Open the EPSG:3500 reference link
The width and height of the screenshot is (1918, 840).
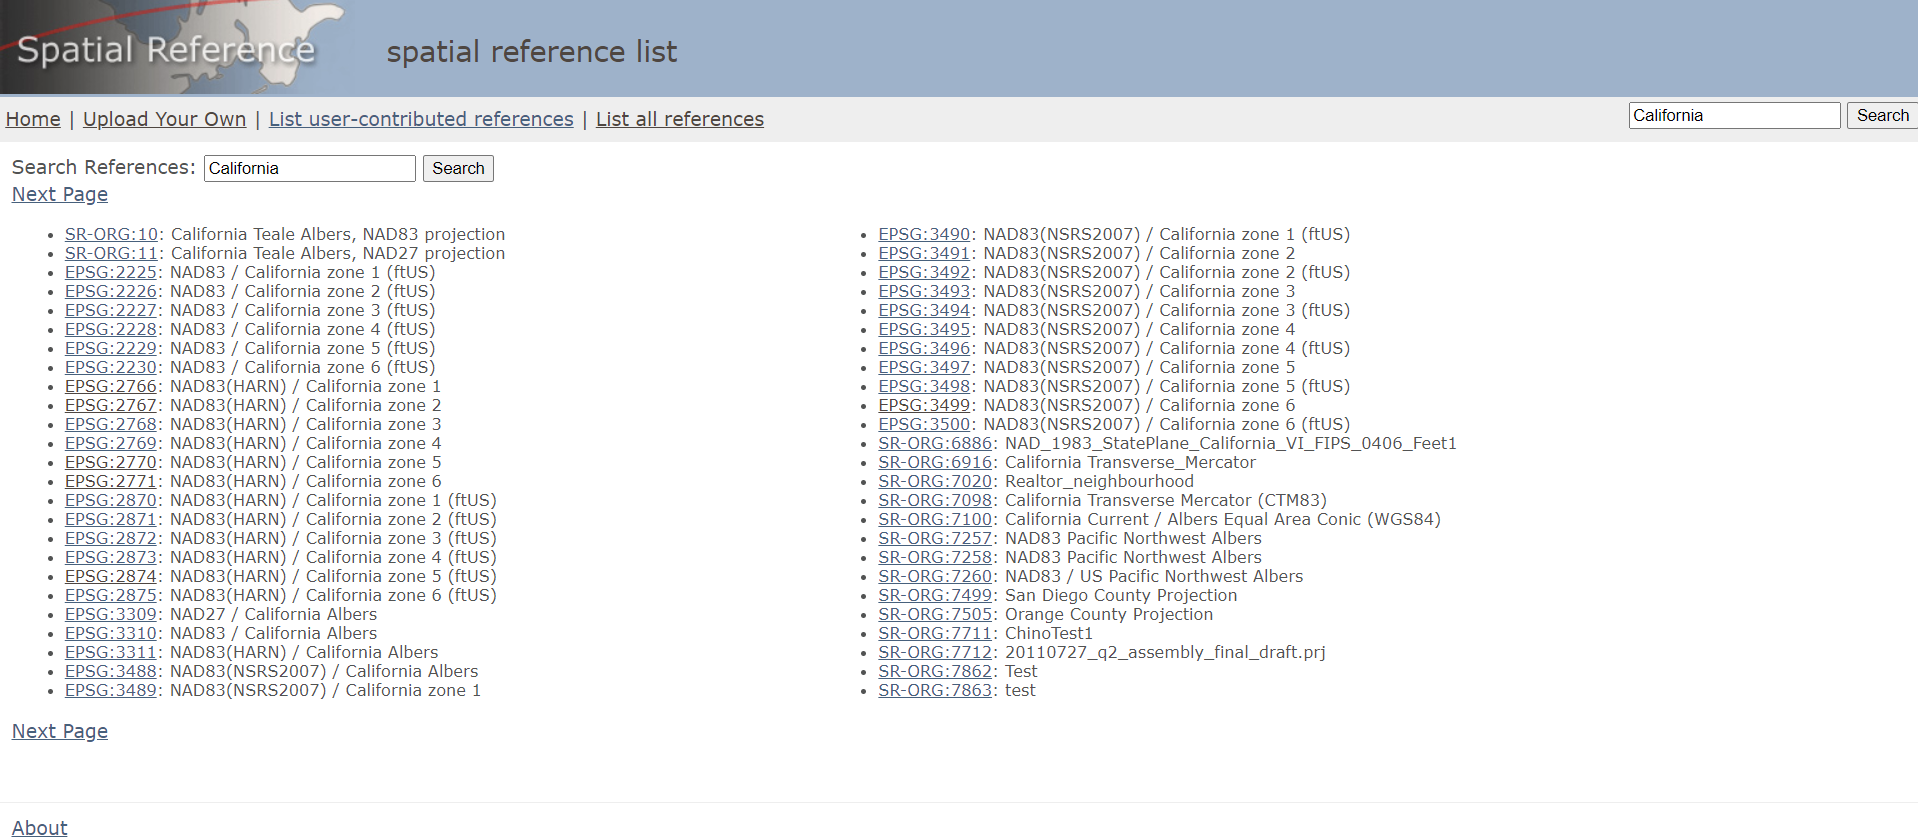(x=924, y=424)
